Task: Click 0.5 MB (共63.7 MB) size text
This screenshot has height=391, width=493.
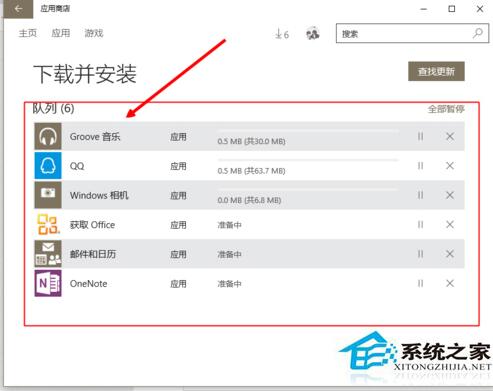Action: click(x=251, y=171)
